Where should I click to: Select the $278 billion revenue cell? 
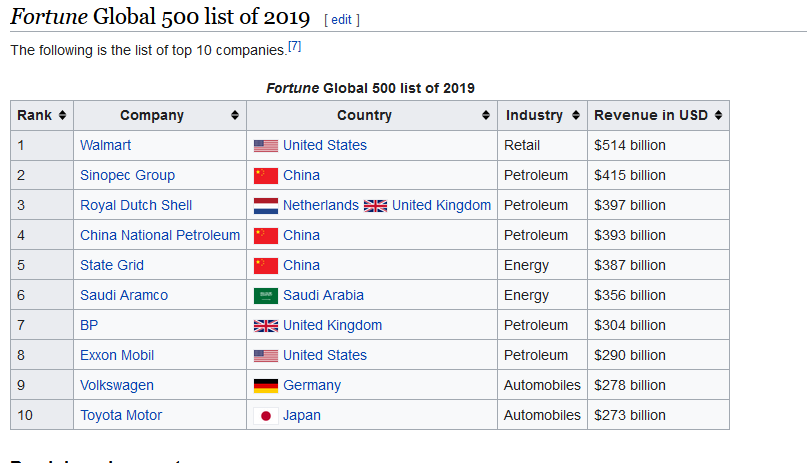658,385
